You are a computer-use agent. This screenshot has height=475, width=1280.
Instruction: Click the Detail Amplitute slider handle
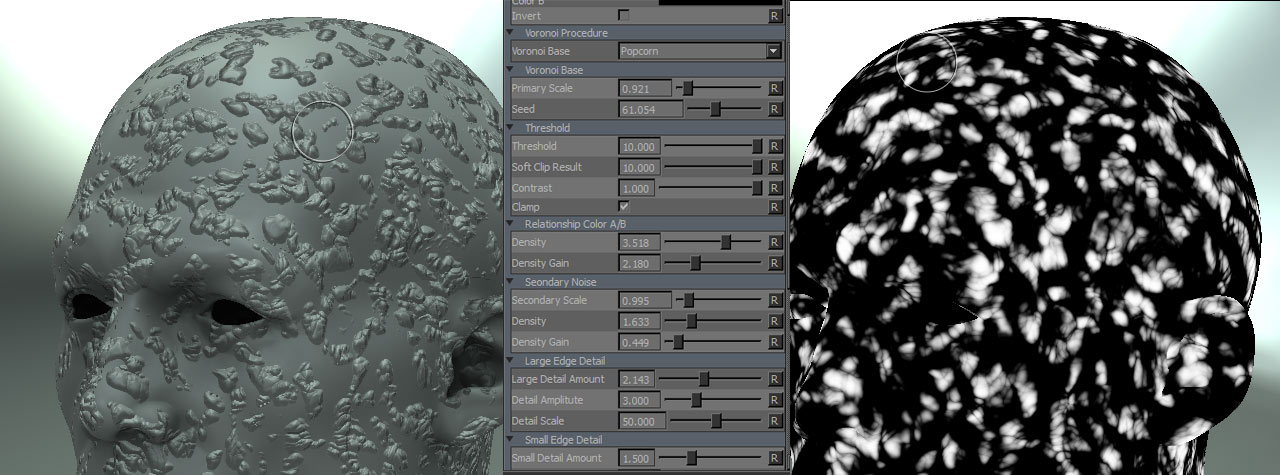[696, 400]
